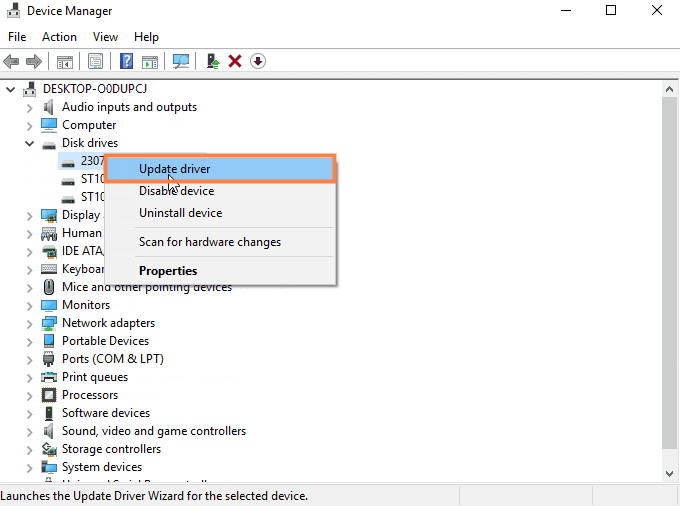Click the Processors chip icon
The image size is (680, 506).
coord(49,395)
